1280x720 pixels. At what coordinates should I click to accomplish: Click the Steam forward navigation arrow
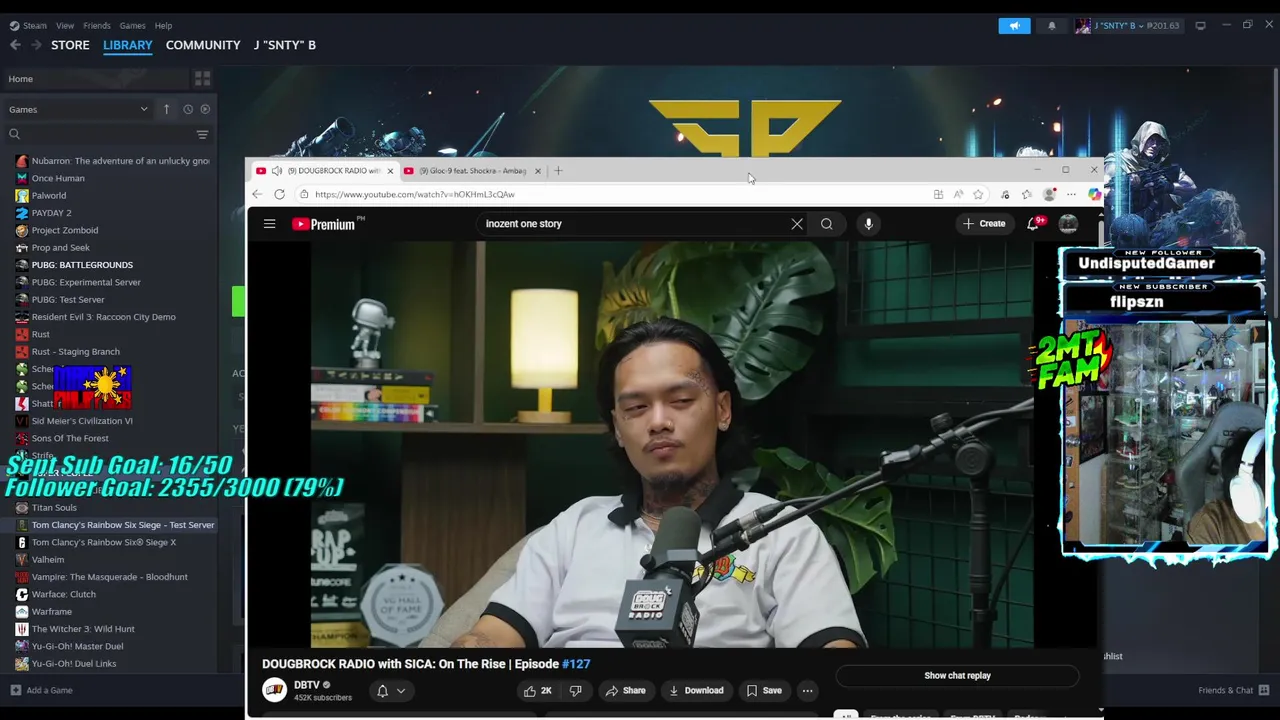[x=36, y=45]
